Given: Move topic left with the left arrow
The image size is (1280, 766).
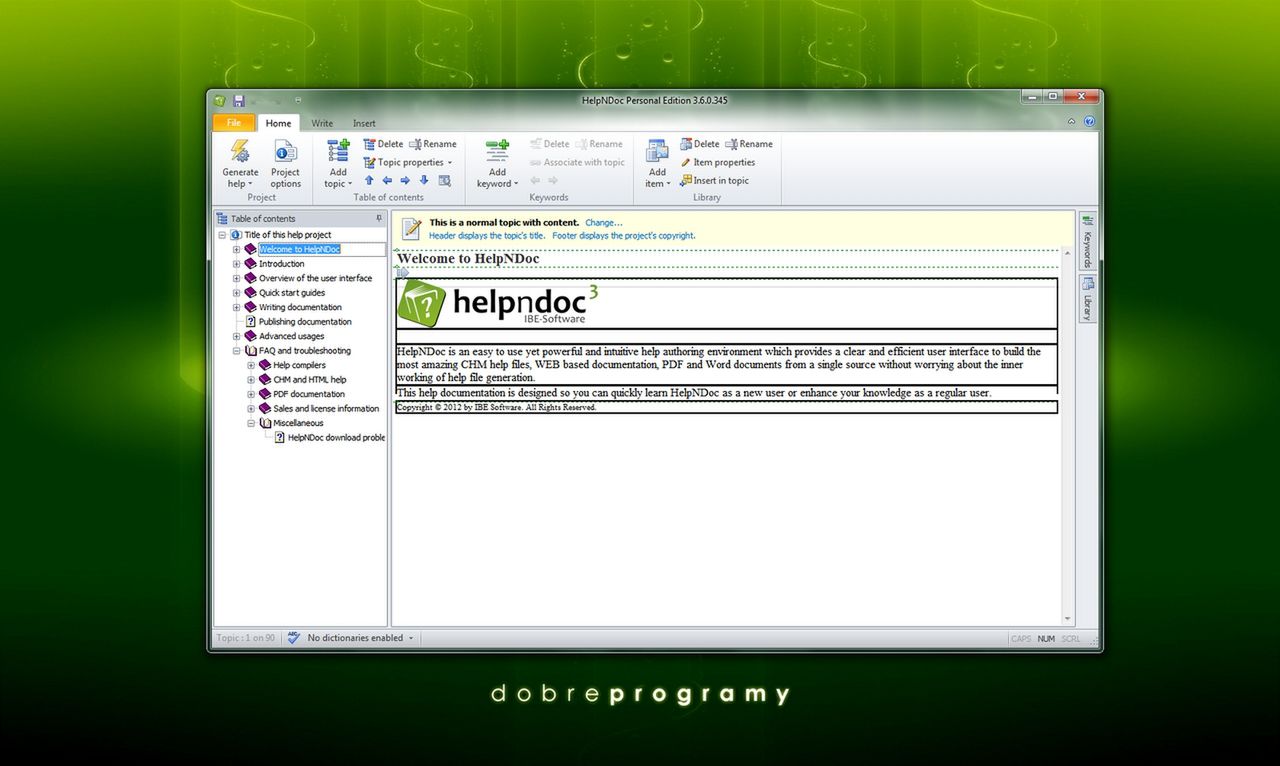Looking at the screenshot, I should pyautogui.click(x=387, y=181).
